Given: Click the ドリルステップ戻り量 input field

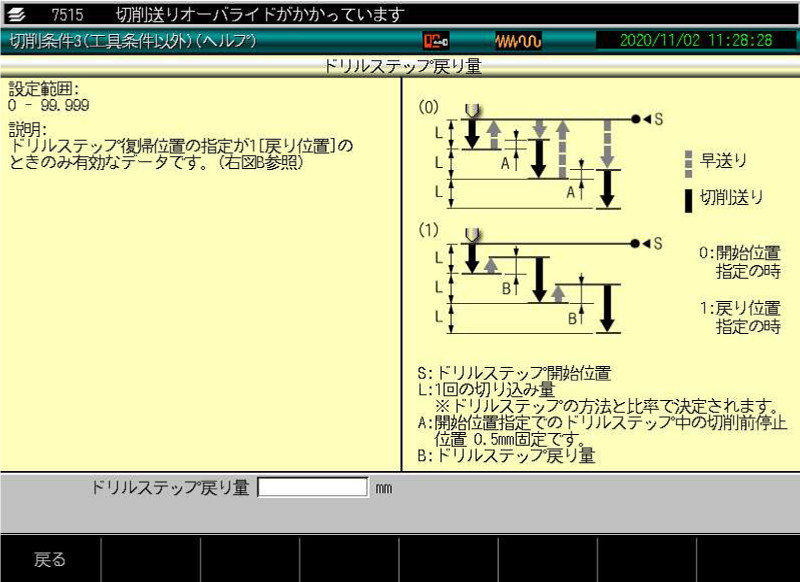Looking at the screenshot, I should [x=315, y=487].
